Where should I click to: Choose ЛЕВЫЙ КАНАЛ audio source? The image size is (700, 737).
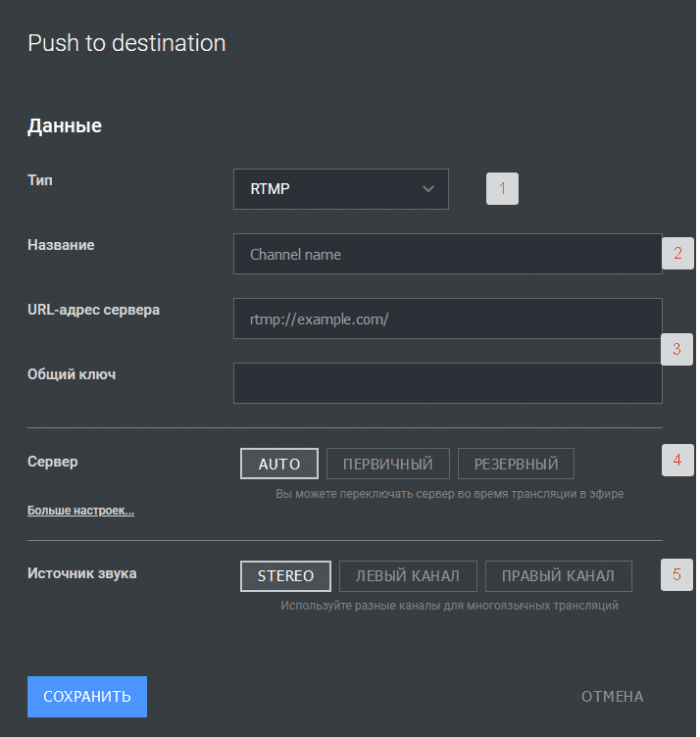(408, 576)
